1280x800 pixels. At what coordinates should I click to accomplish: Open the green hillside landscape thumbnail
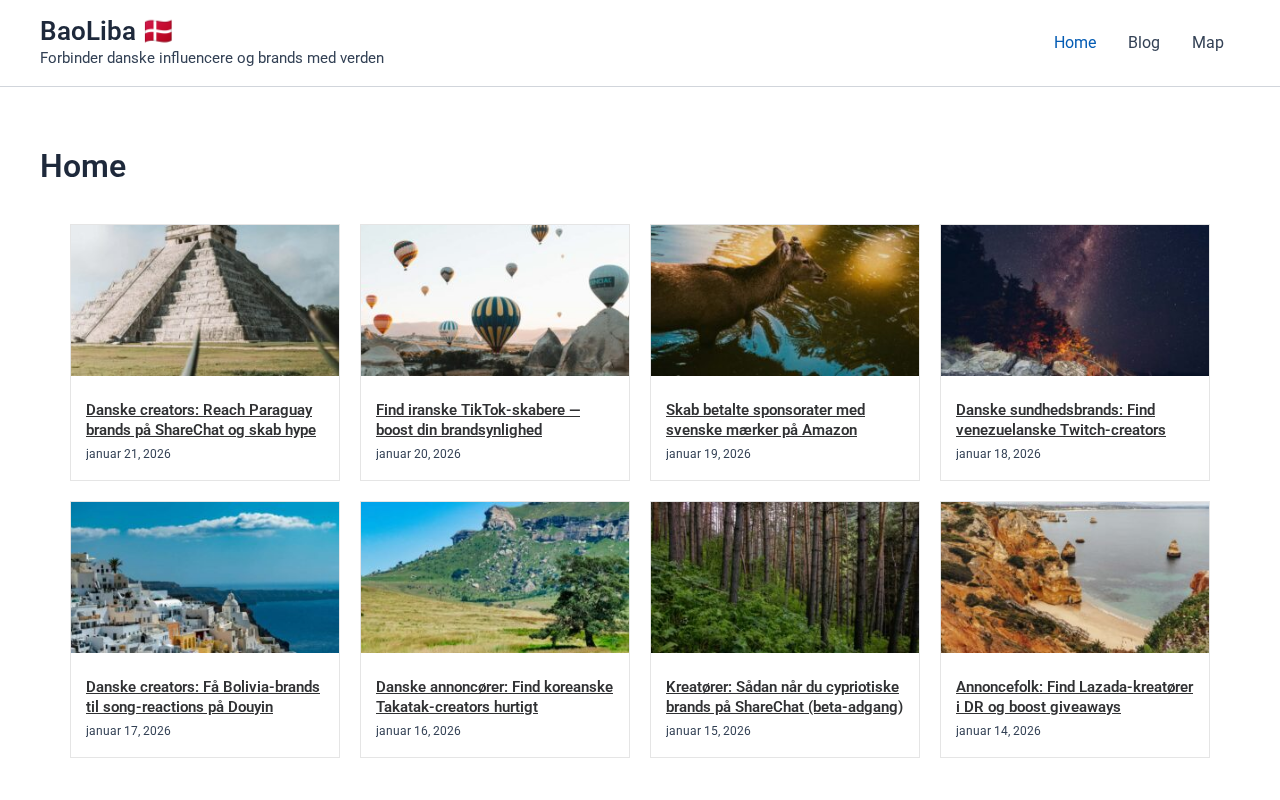[x=495, y=577]
